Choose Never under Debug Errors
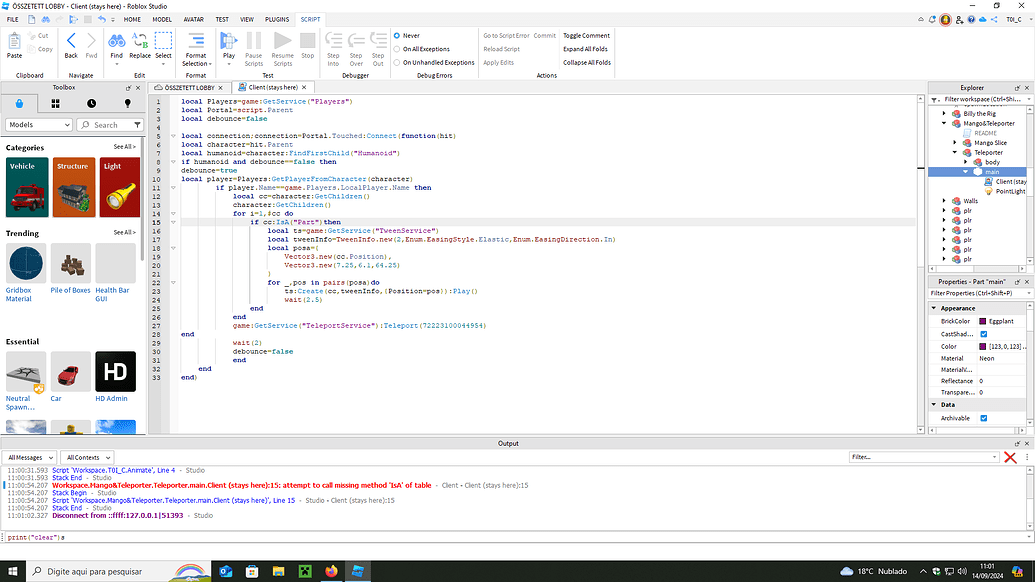The width and height of the screenshot is (1035, 582). pos(398,34)
